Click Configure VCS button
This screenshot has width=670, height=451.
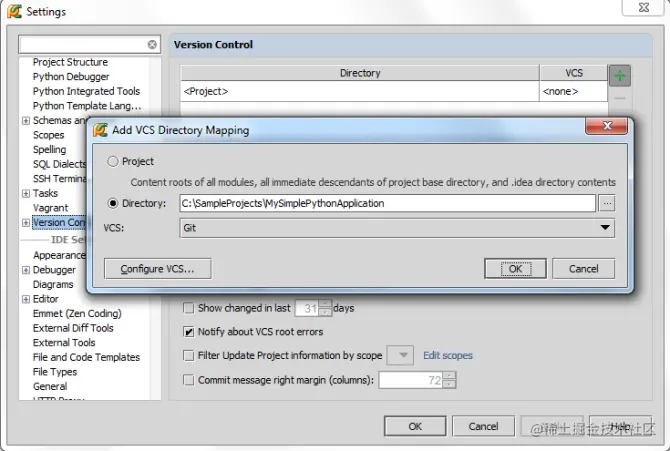158,269
